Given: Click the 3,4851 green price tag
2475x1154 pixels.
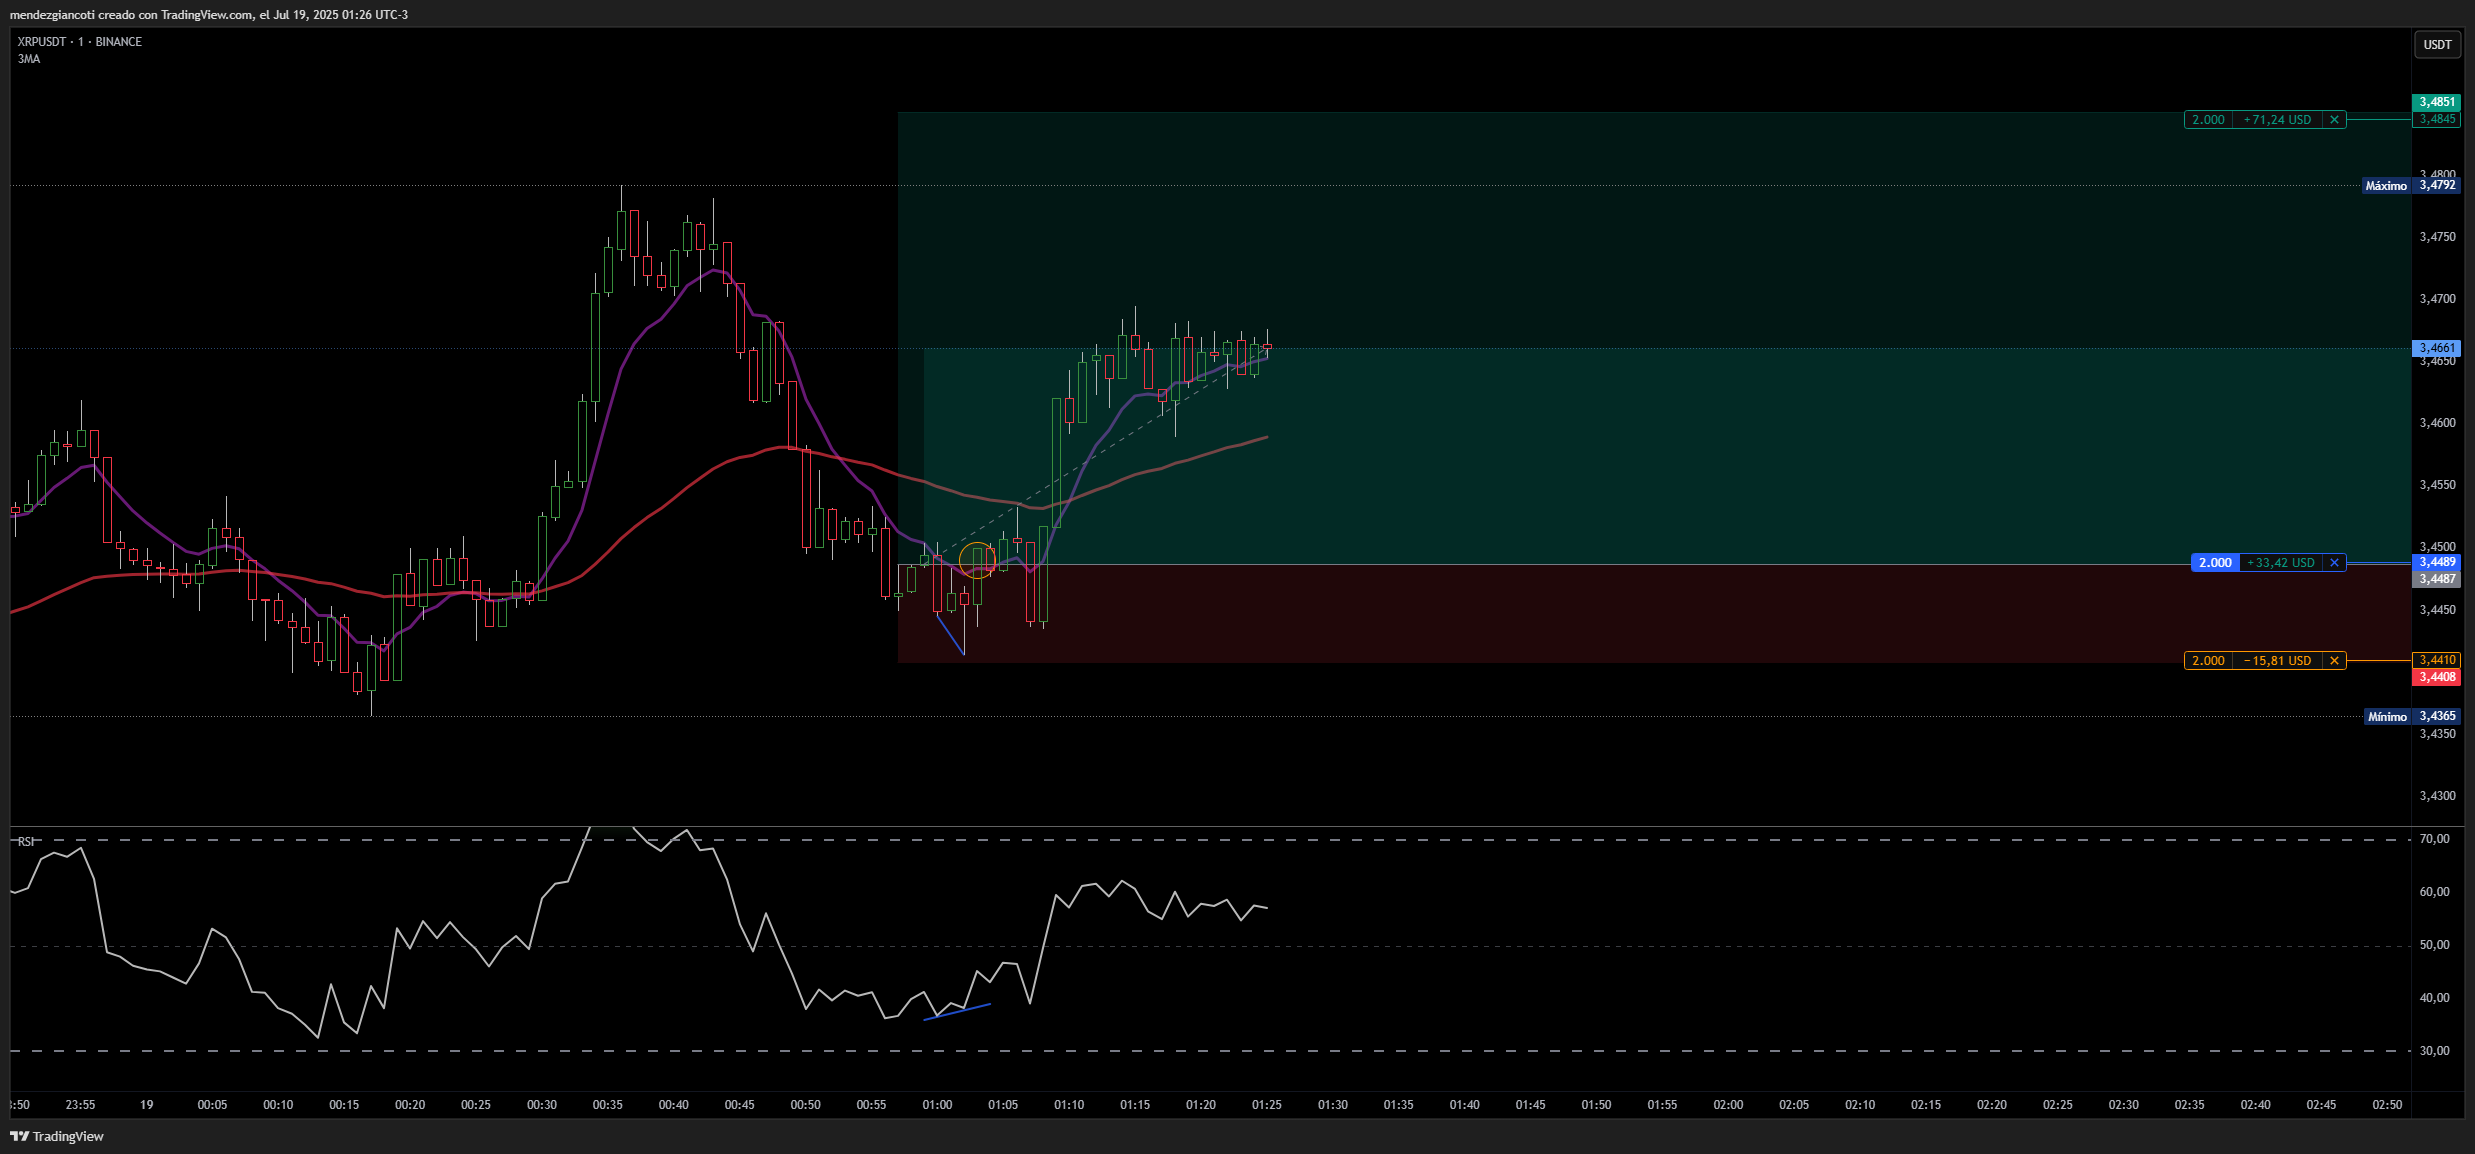Looking at the screenshot, I should (x=2437, y=102).
